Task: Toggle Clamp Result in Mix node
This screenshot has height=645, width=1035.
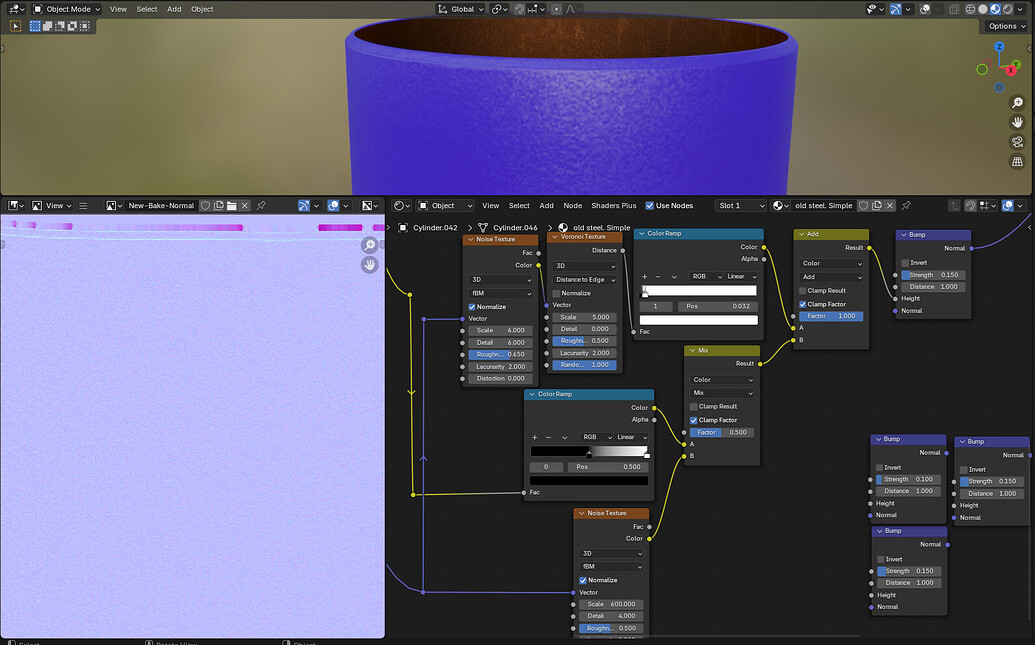Action: coord(694,407)
